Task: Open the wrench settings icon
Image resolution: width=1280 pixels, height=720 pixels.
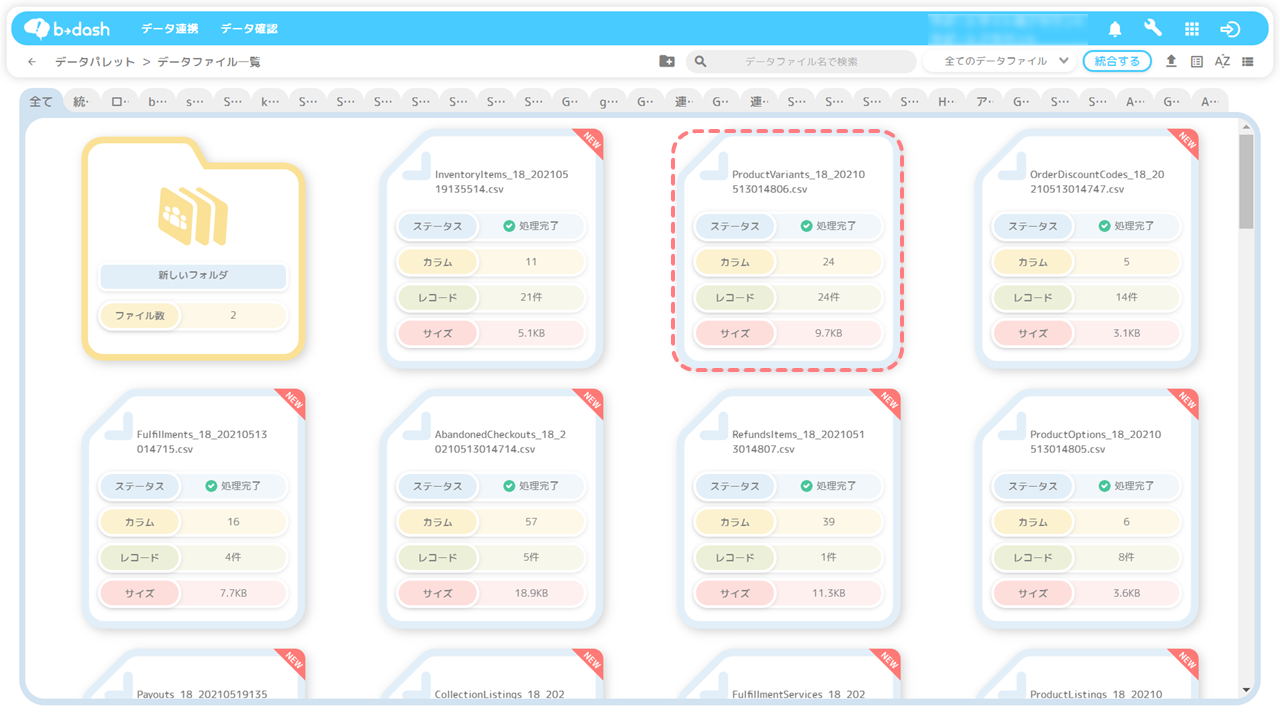Action: 1153,29
